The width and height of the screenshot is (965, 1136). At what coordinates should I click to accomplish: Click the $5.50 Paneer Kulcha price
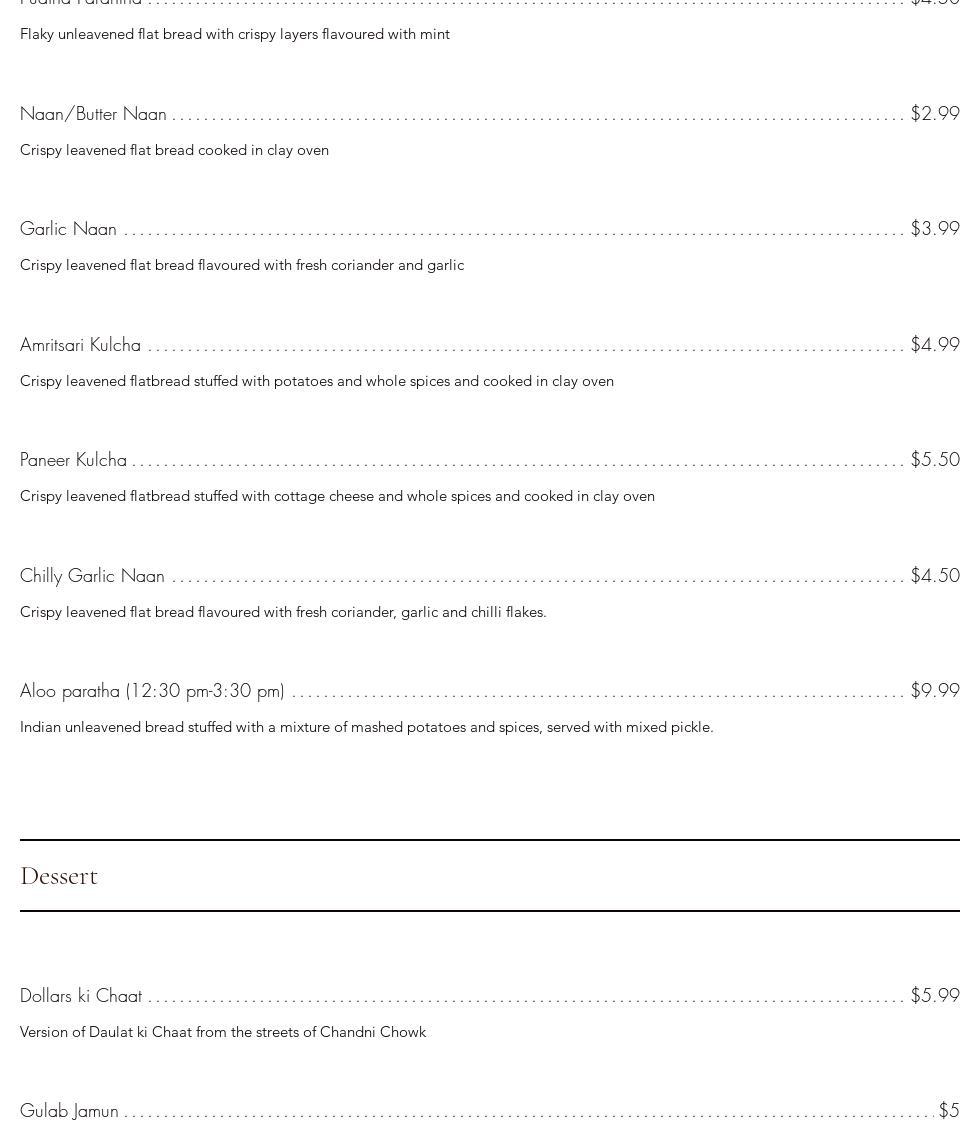[934, 460]
